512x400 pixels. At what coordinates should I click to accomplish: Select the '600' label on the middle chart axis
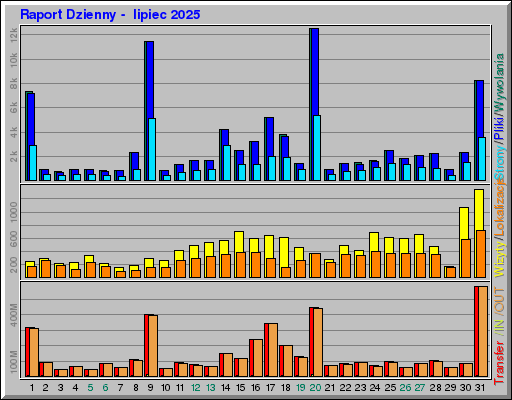click(14, 239)
